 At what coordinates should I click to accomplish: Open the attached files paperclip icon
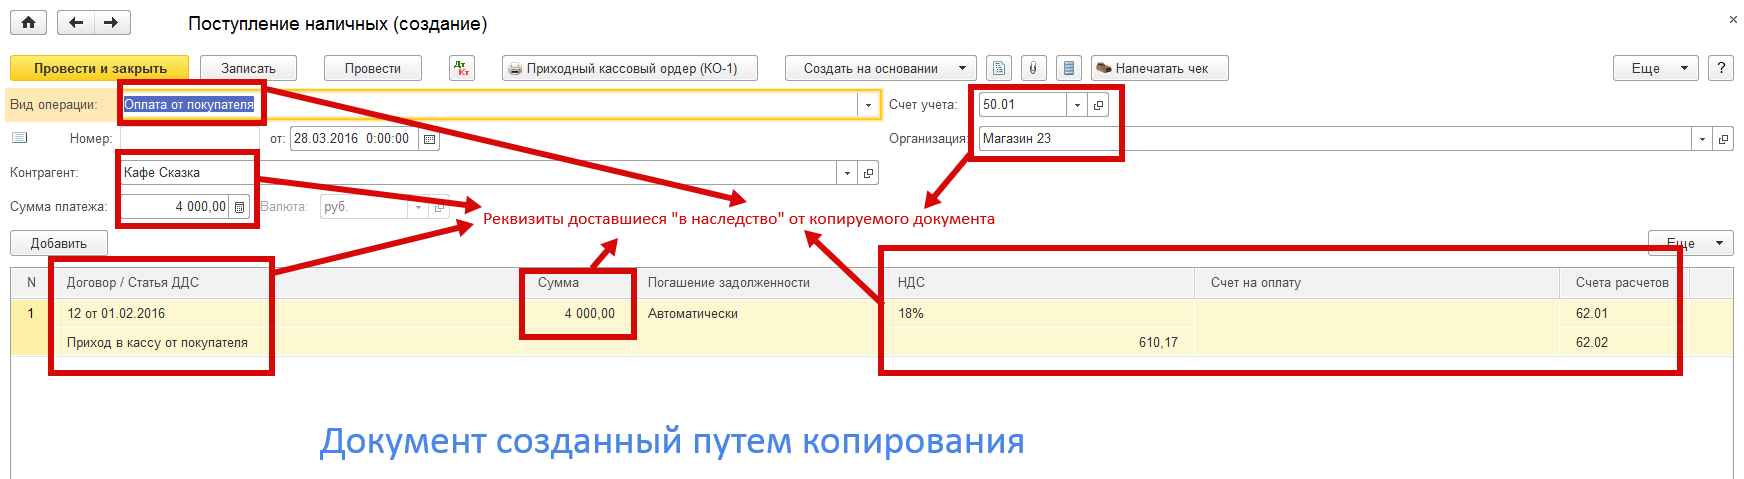[1033, 68]
